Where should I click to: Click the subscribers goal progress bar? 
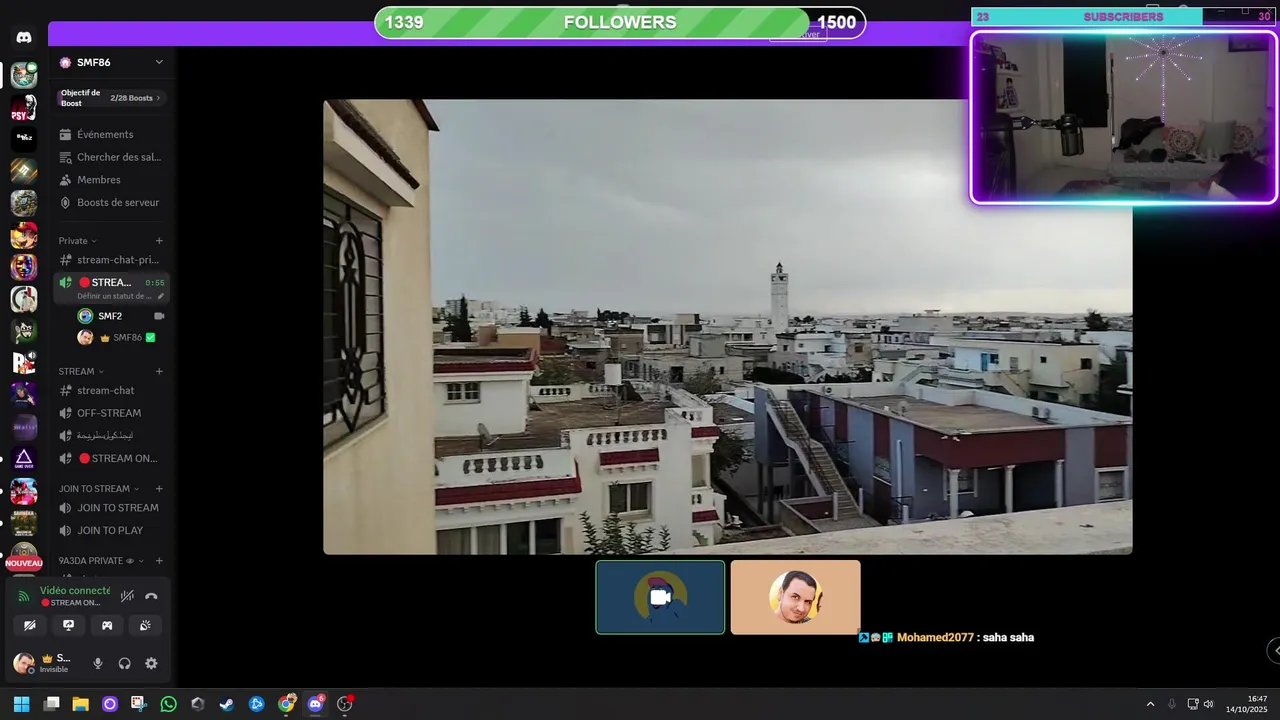click(x=1123, y=17)
